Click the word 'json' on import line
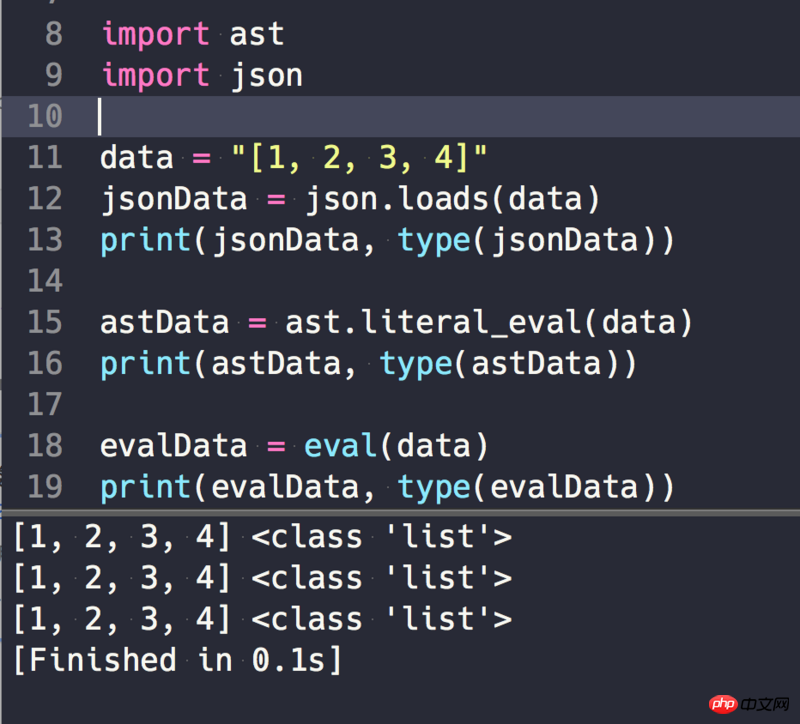This screenshot has width=800, height=724. (x=266, y=75)
